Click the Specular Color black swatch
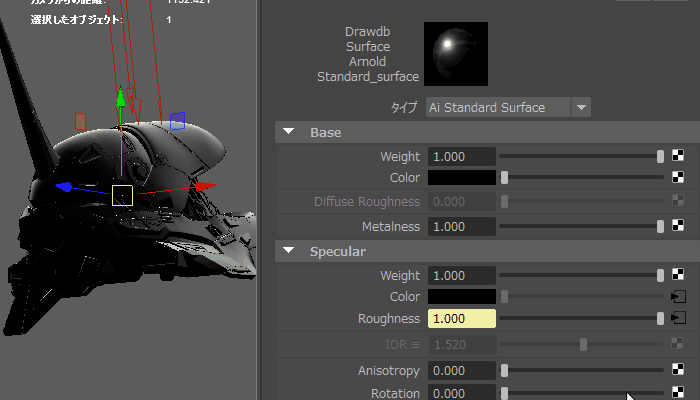This screenshot has height=400, width=700. (462, 296)
